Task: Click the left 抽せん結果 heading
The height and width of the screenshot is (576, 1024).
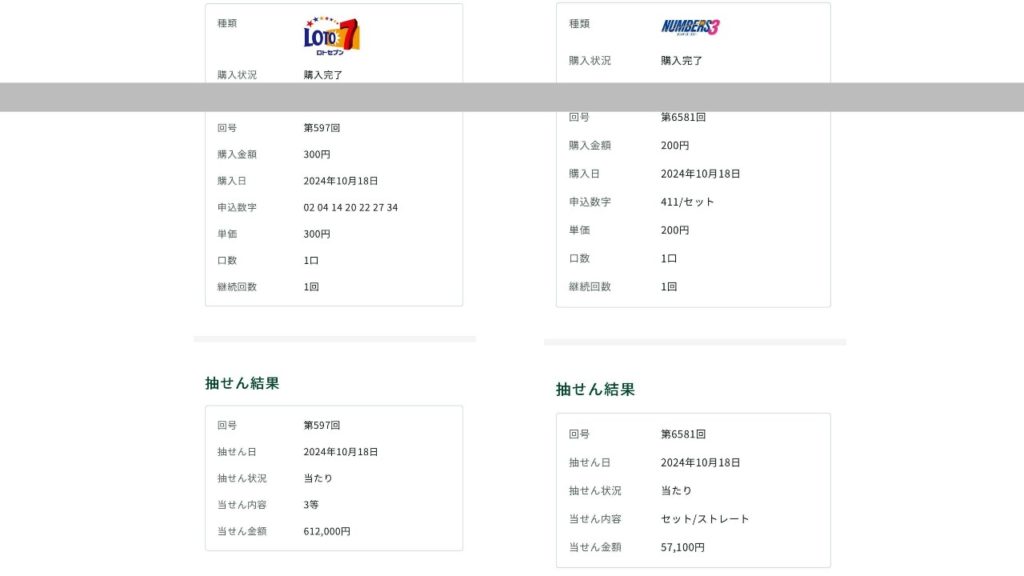Action: point(242,383)
